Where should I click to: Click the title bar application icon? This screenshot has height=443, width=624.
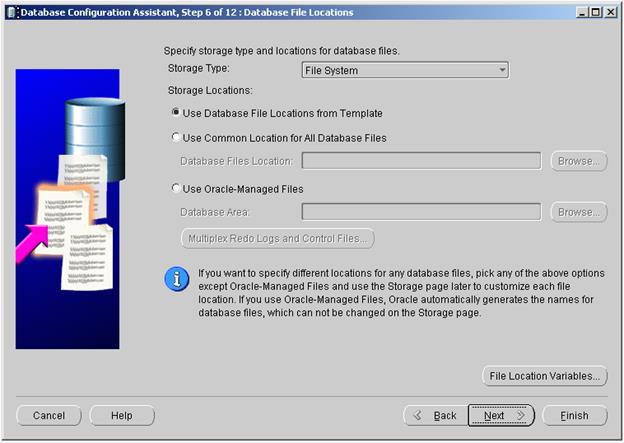12,13
